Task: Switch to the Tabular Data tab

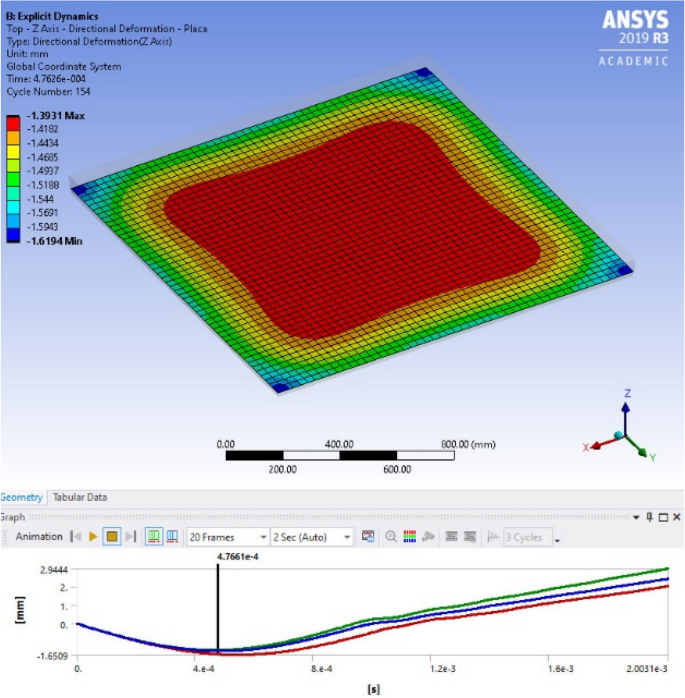Action: point(80,497)
